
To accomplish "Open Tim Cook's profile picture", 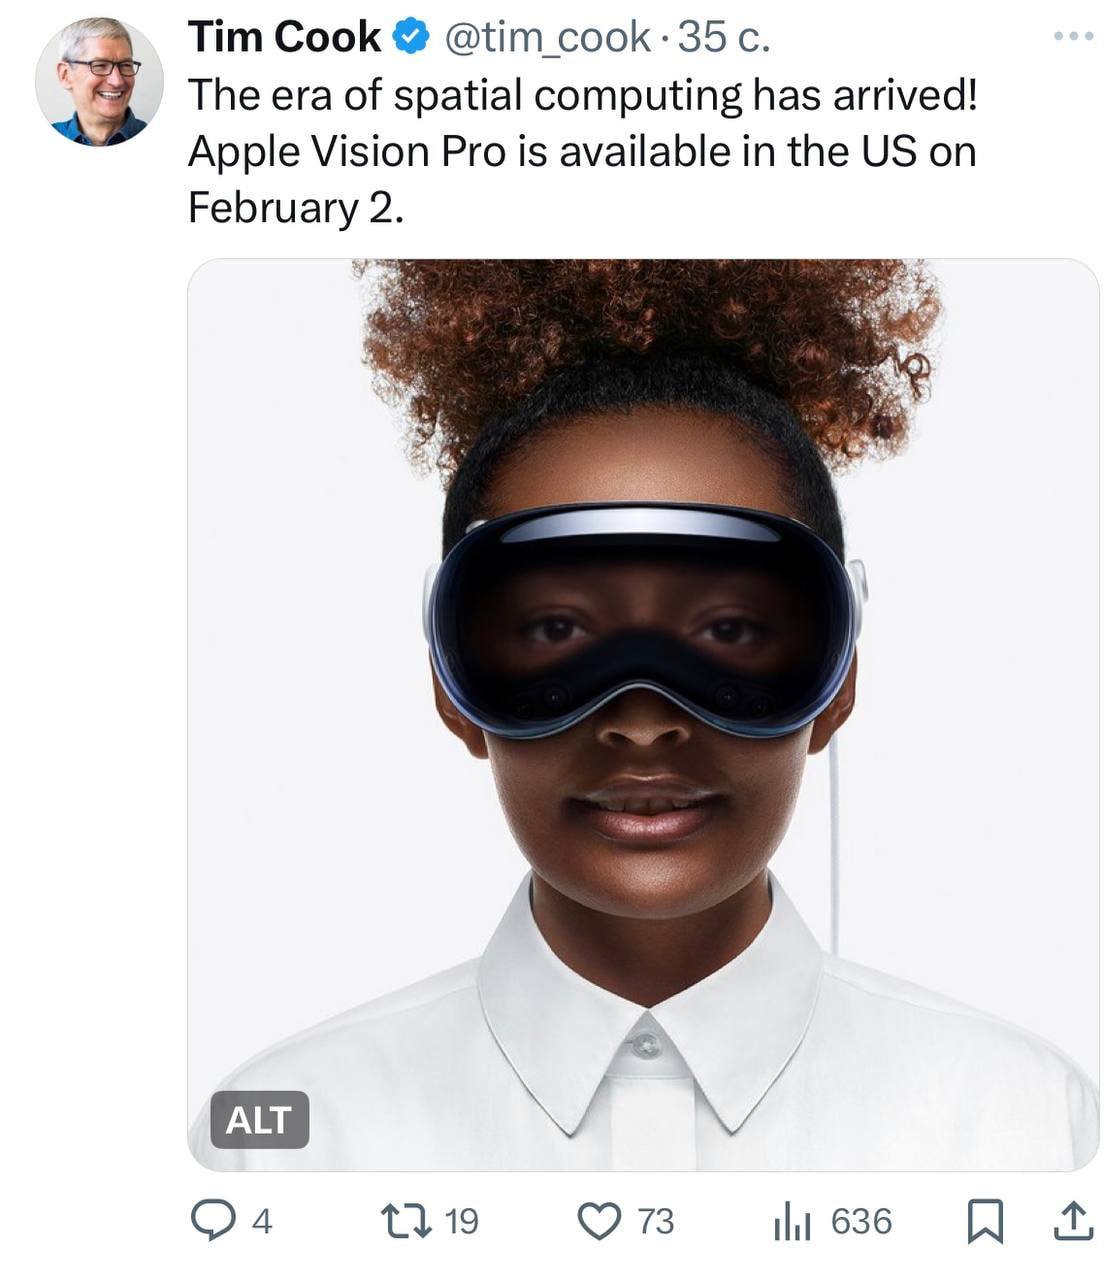I will pos(99,81).
